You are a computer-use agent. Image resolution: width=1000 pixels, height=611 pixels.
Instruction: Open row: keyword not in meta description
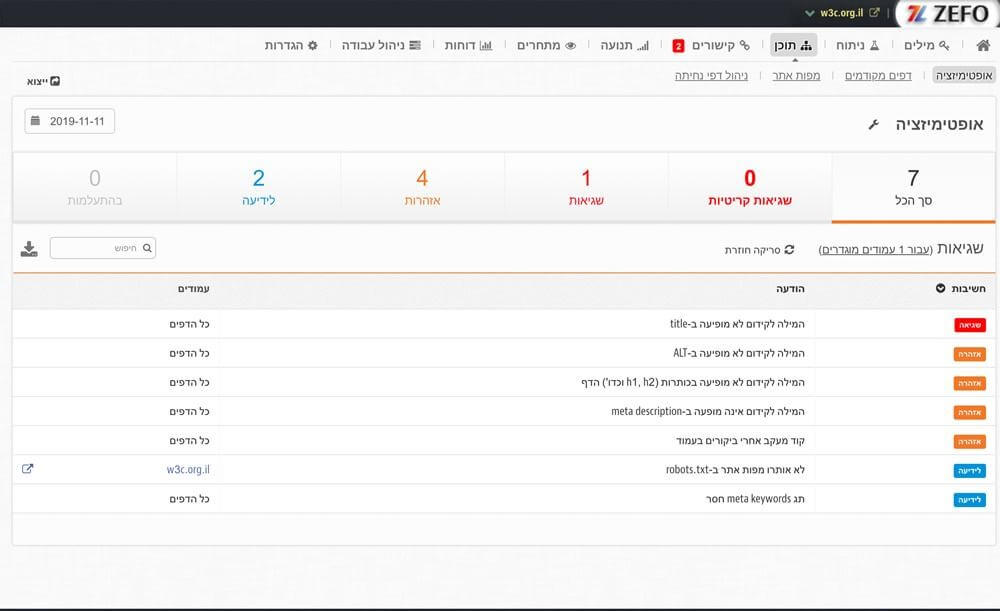pyautogui.click(x=504, y=411)
